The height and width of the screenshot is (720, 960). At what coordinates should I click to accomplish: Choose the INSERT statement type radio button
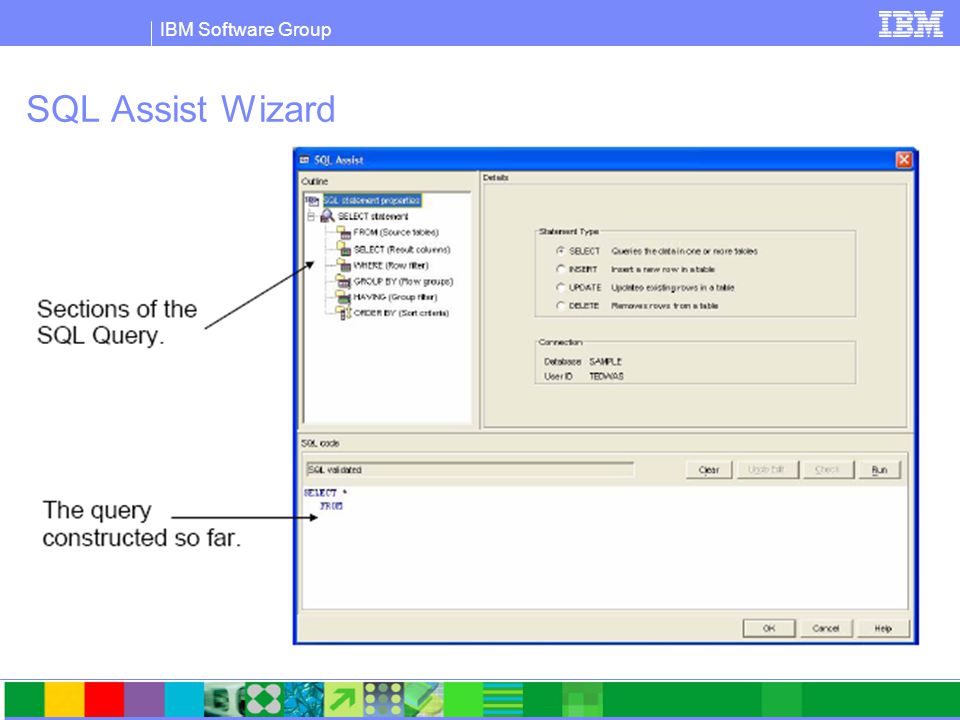560,269
